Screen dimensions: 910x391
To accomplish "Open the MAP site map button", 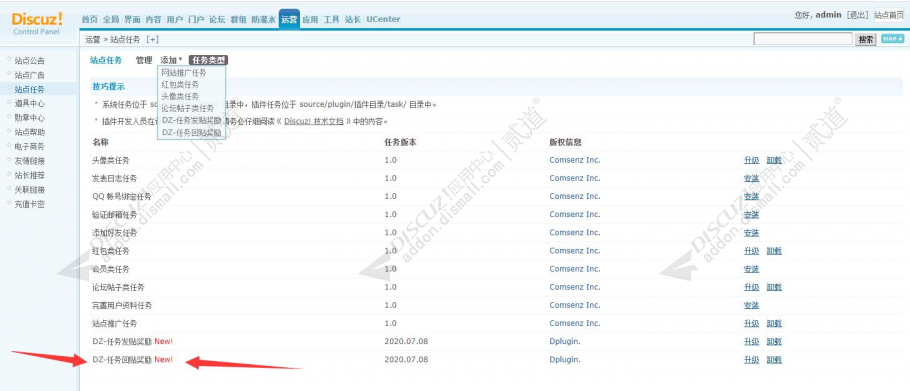I will (x=893, y=39).
